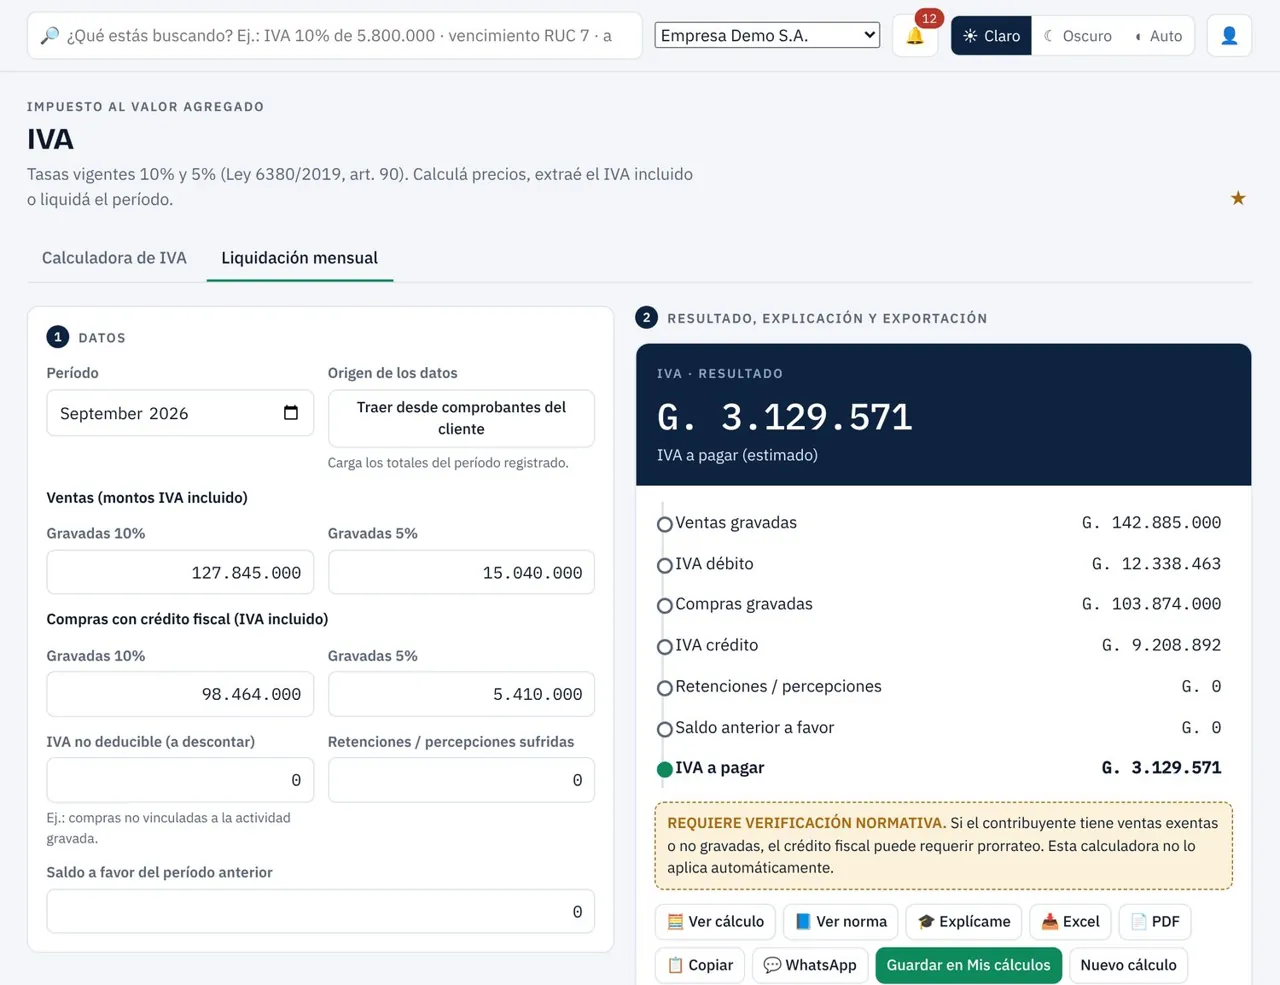
Task: Click the IVA débito G. 12.338.463 value
Action: [x=1156, y=564]
